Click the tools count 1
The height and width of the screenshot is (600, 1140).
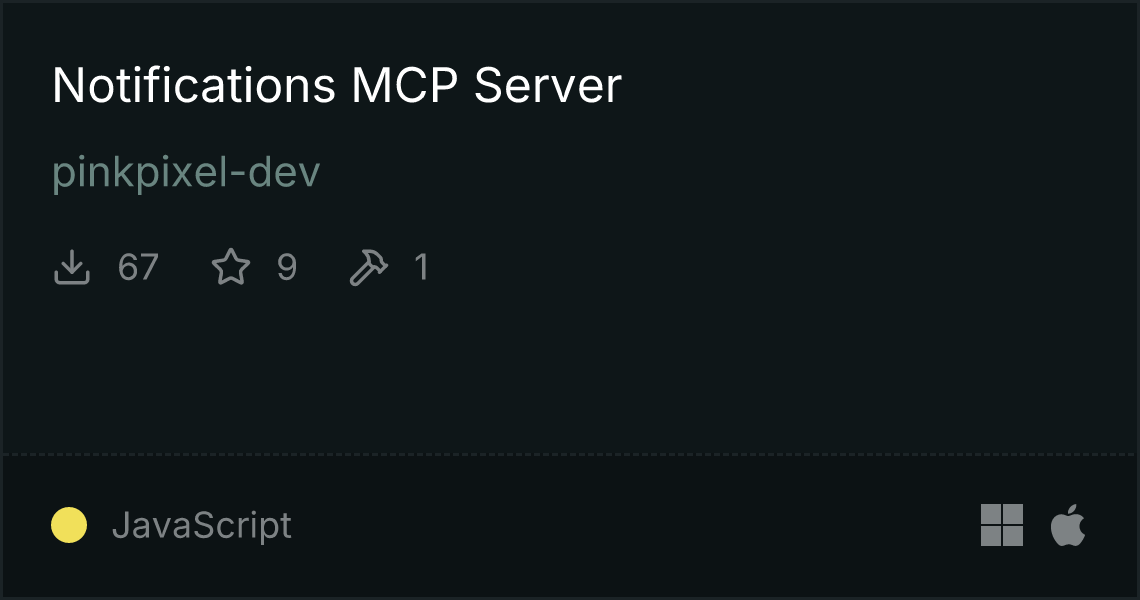click(x=421, y=267)
